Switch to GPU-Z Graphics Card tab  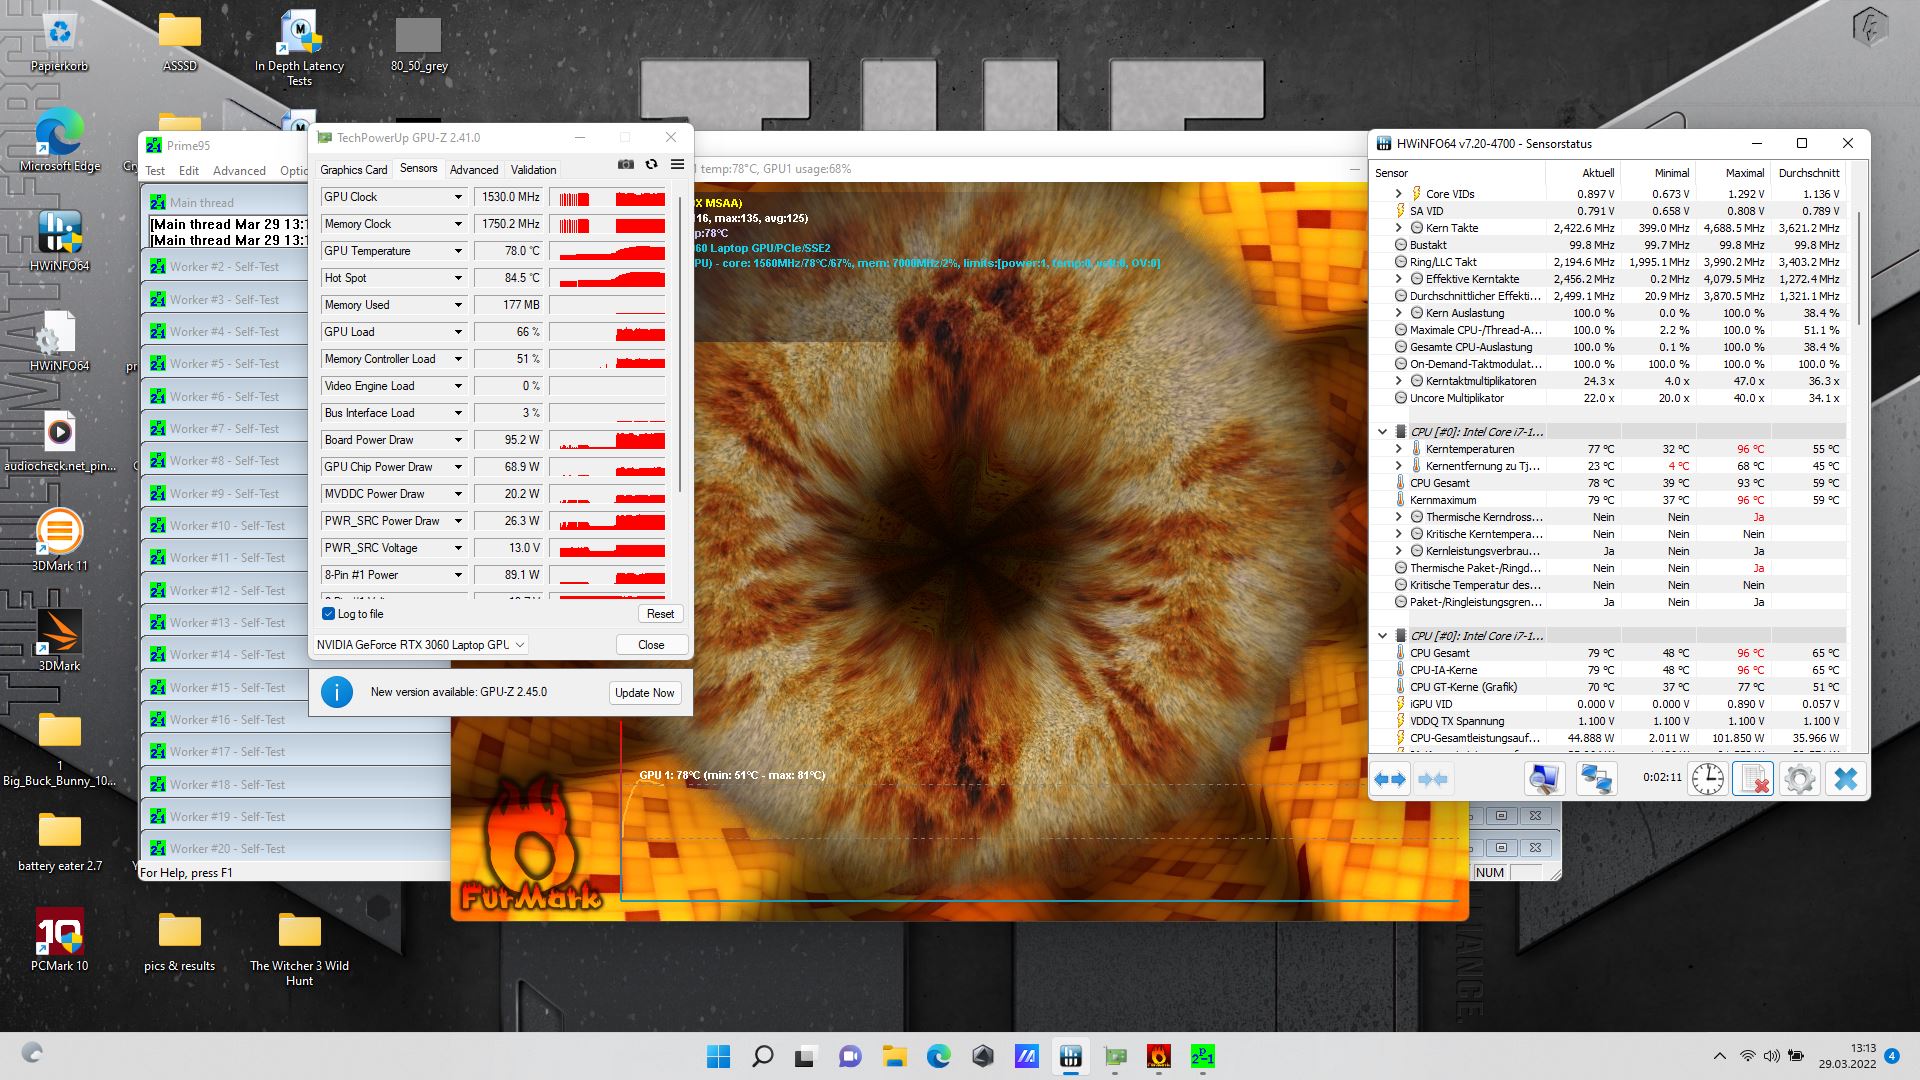coord(353,170)
